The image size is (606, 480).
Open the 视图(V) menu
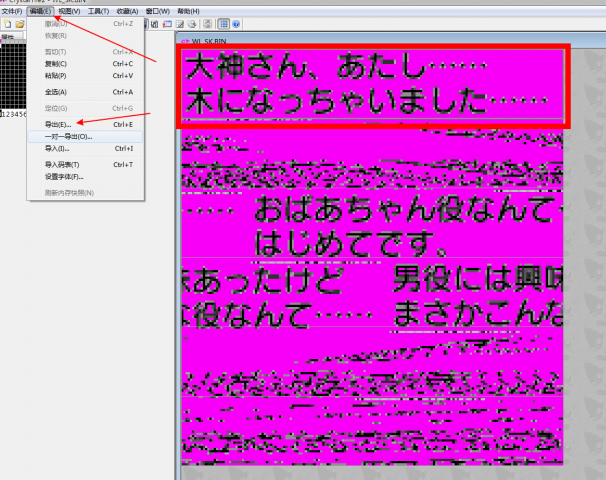tap(69, 11)
